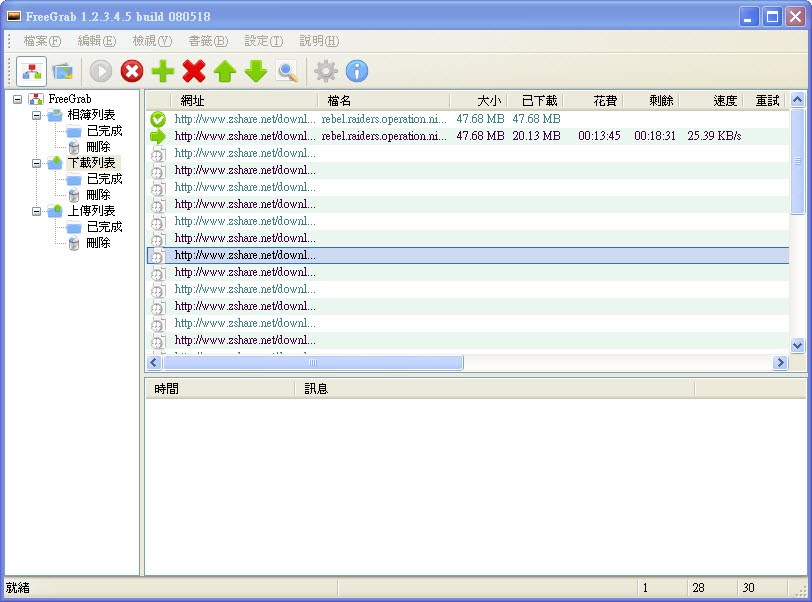Open the 檔案(F) menu

coord(42,41)
